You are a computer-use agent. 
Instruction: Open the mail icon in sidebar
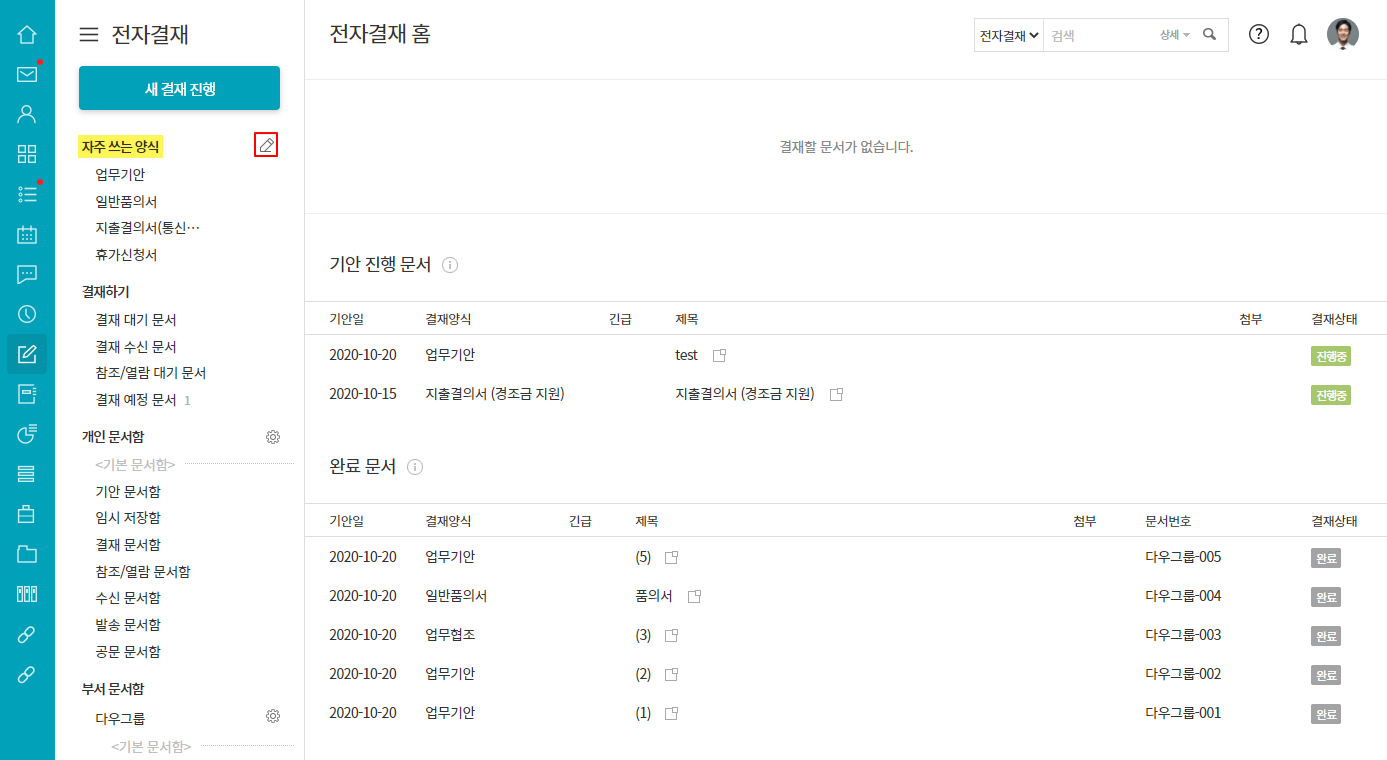27,74
